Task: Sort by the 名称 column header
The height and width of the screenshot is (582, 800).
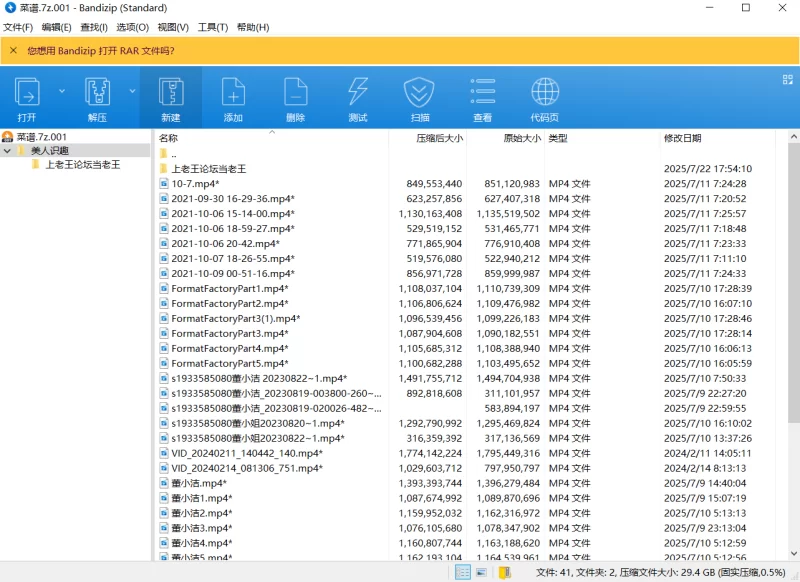Action: (168, 138)
